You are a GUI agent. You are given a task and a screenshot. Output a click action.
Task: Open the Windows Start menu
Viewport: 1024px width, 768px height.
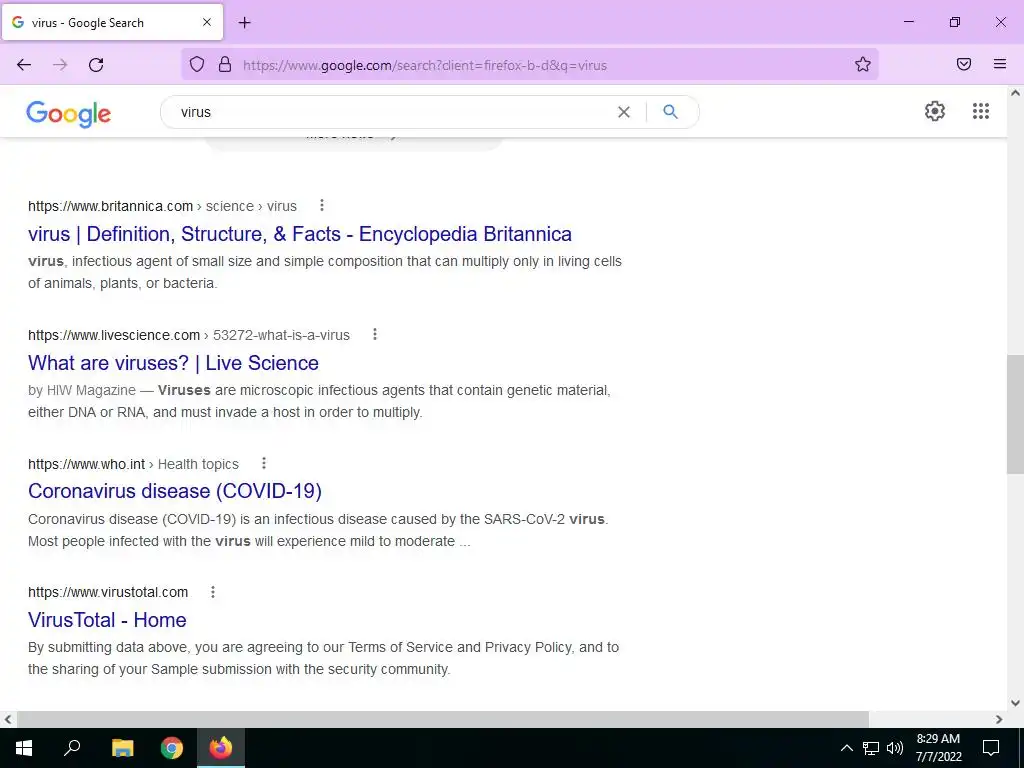[x=24, y=748]
